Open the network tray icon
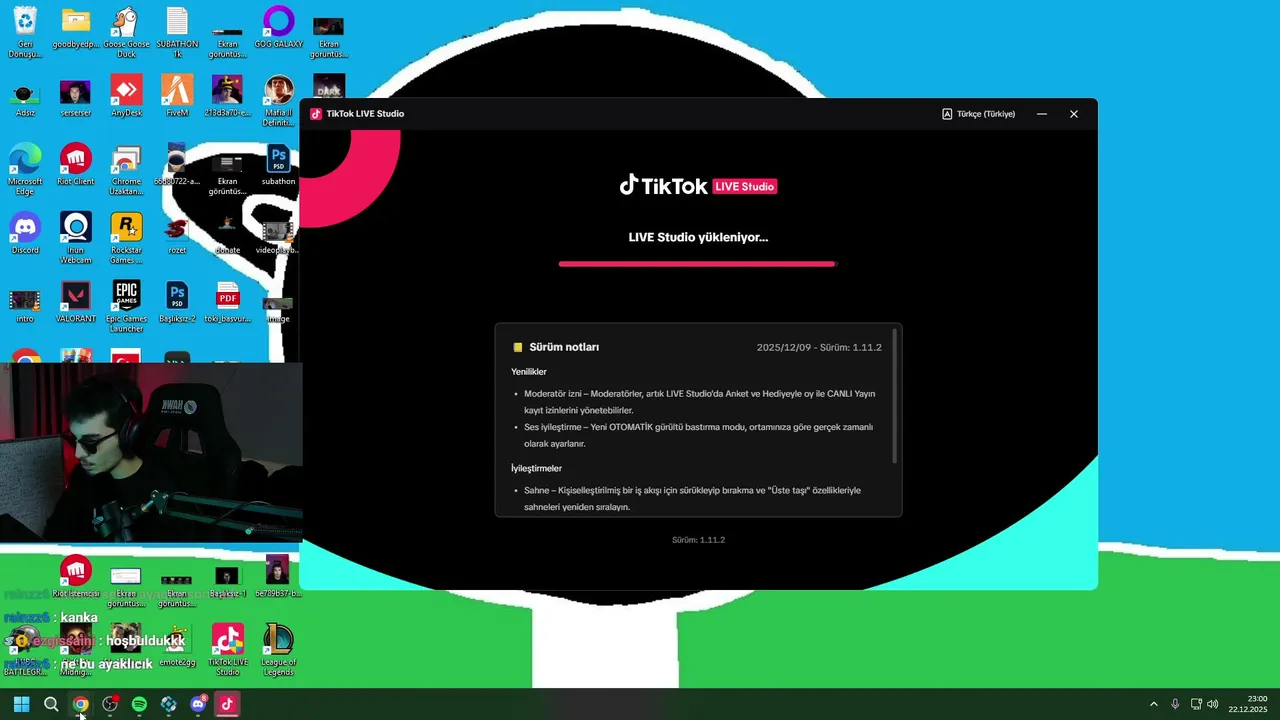1280x720 pixels. pos(1196,704)
